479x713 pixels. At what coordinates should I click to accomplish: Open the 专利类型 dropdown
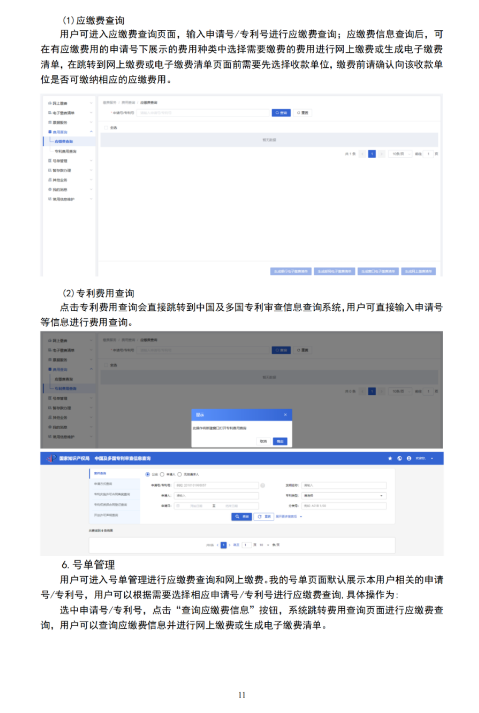coord(344,496)
